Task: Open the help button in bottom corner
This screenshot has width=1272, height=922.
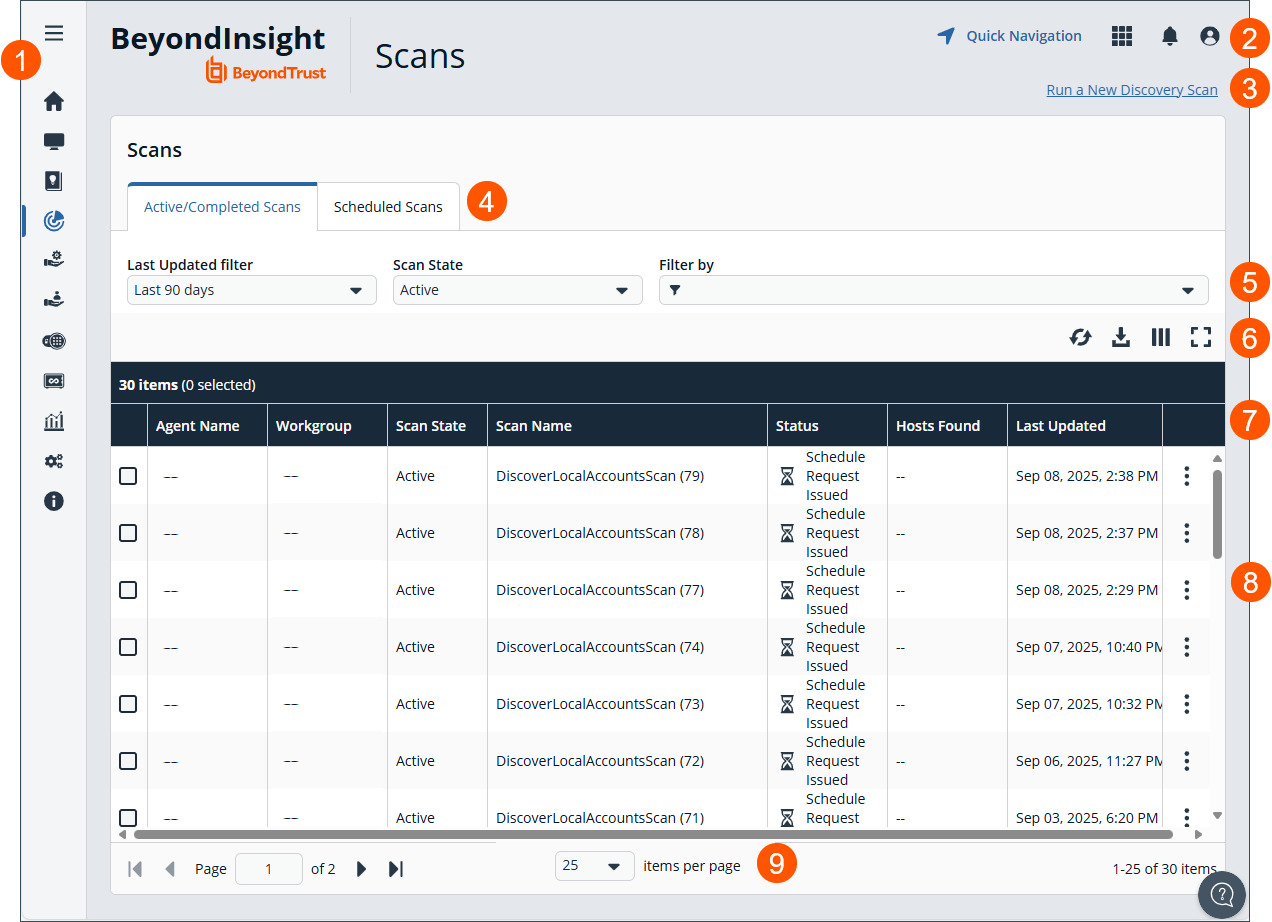Action: click(x=1222, y=894)
